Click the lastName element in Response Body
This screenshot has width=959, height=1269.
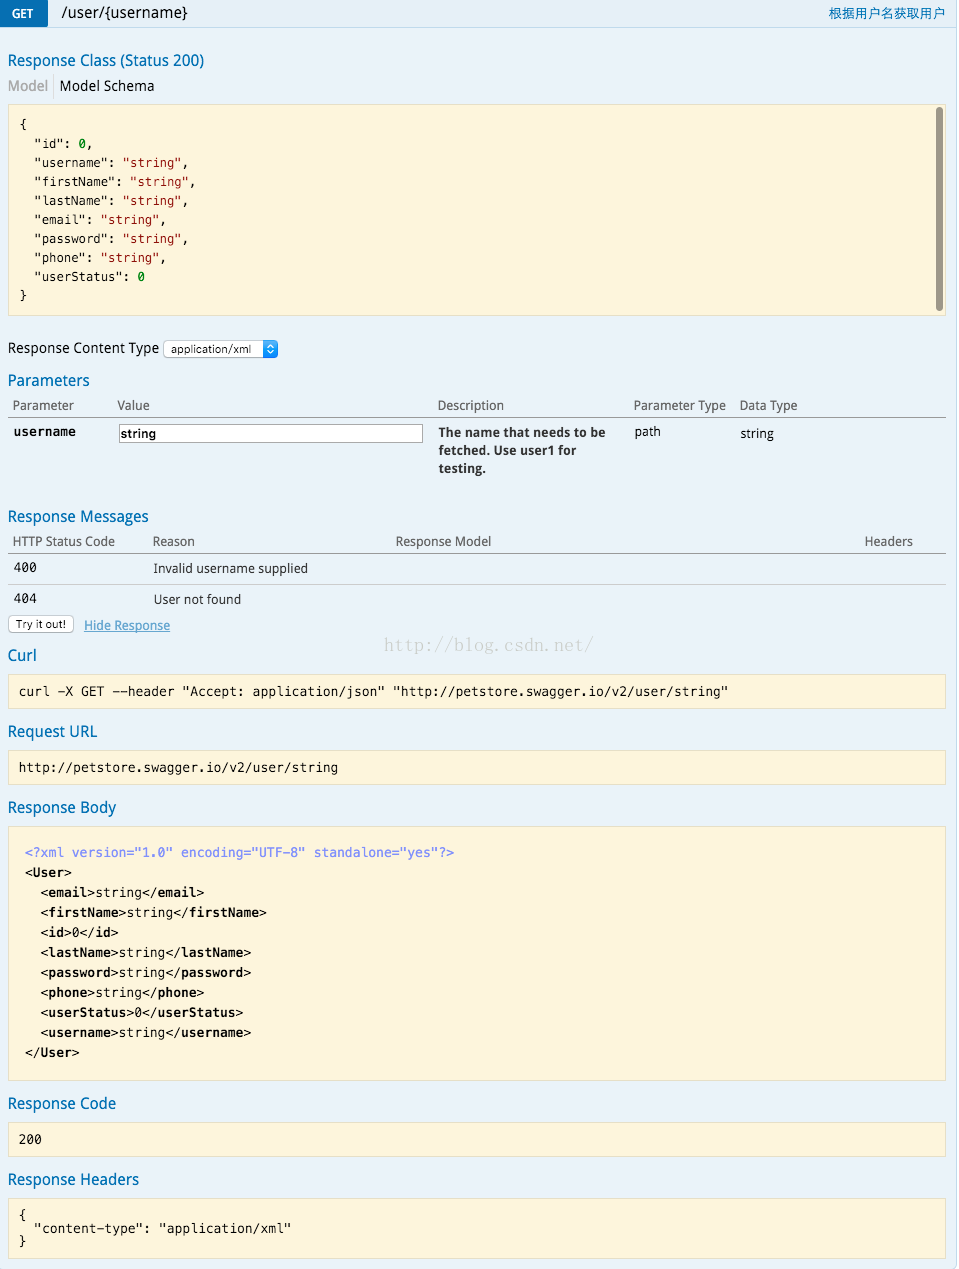(x=146, y=952)
